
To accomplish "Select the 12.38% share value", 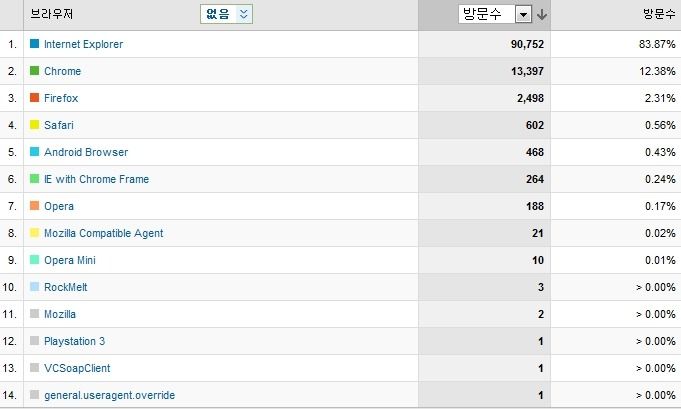I will pyautogui.click(x=657, y=71).
